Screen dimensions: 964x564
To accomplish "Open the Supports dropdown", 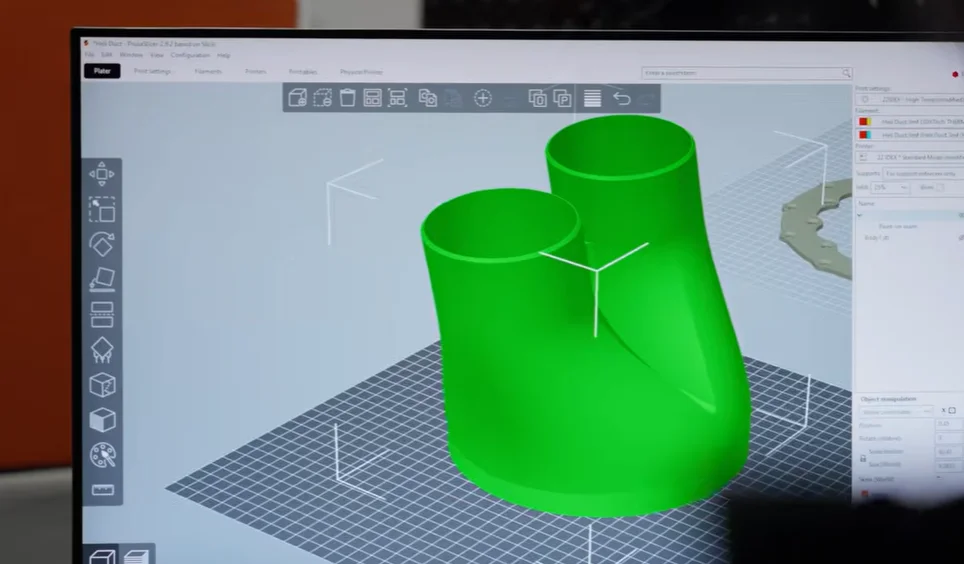I will [x=920, y=173].
